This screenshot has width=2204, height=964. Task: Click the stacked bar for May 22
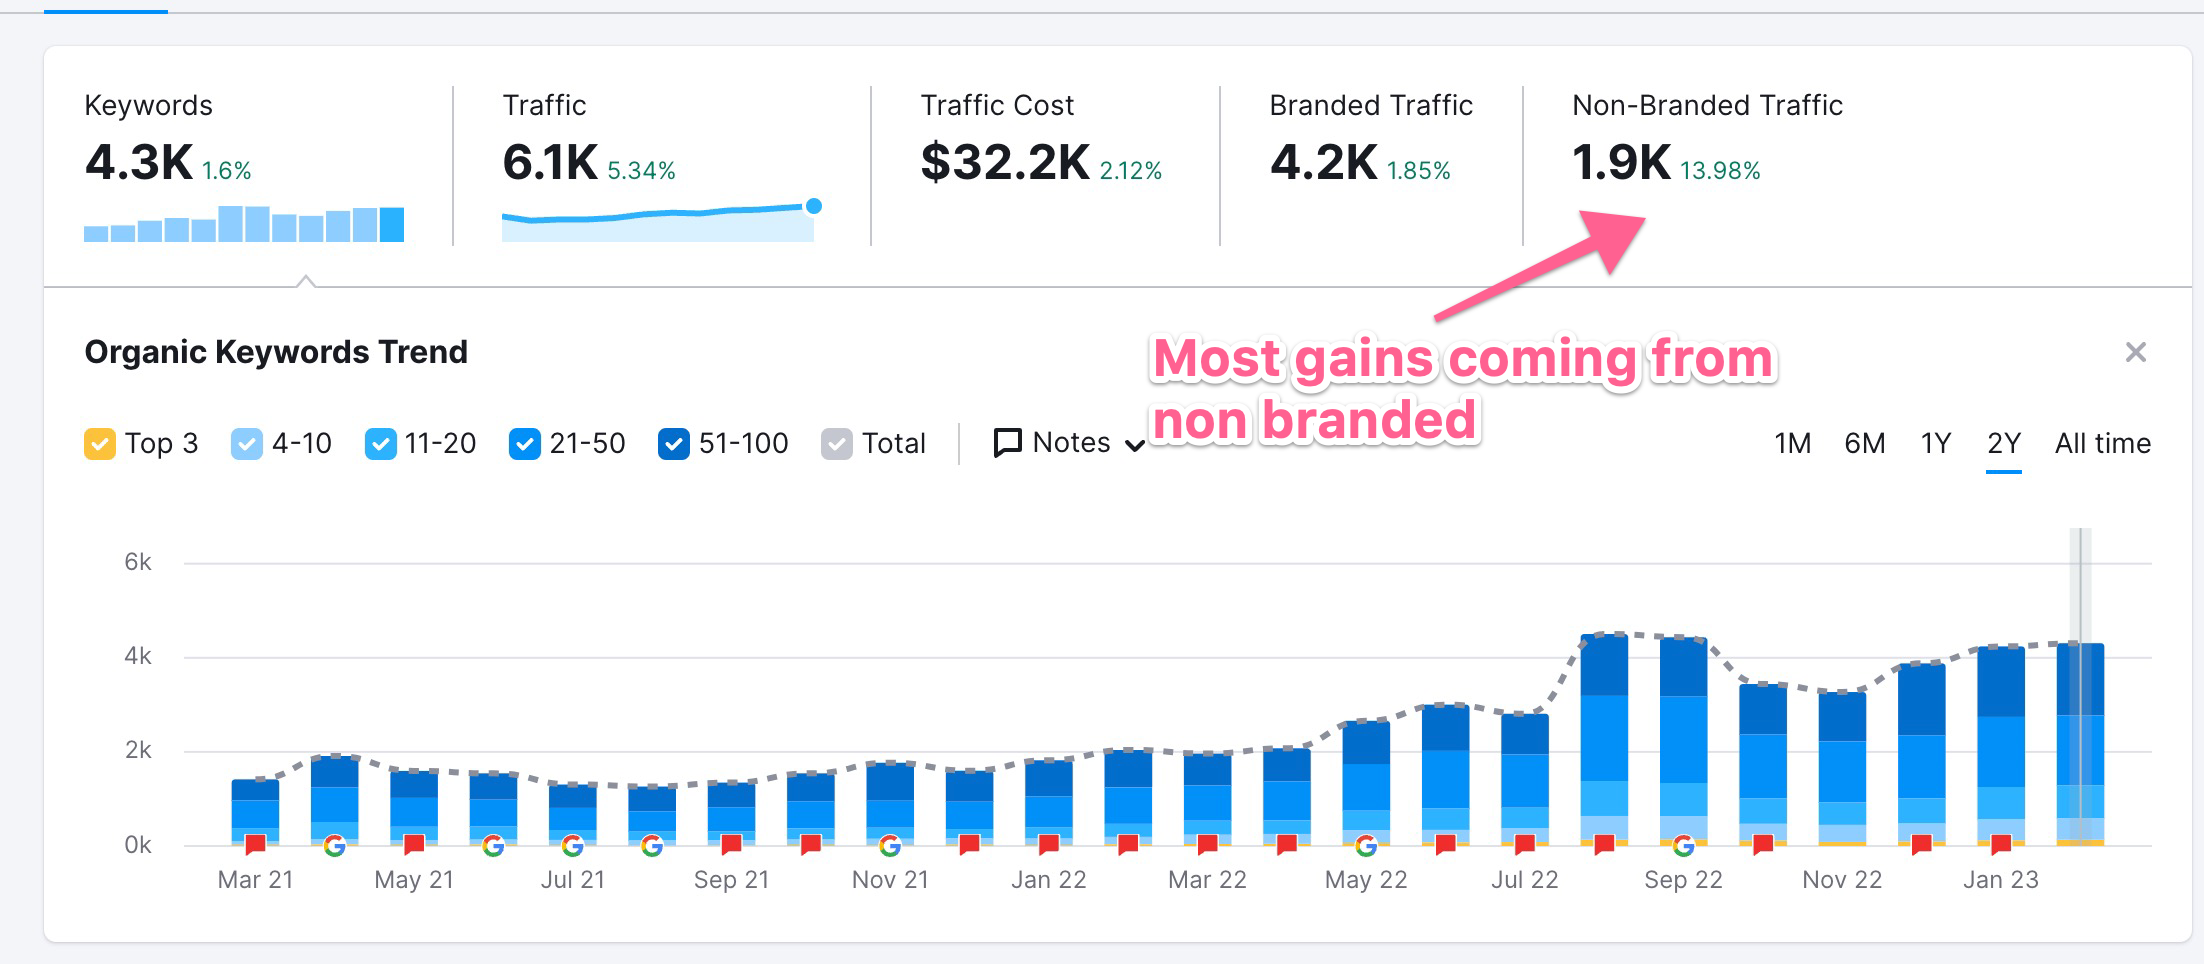[x=1366, y=783]
